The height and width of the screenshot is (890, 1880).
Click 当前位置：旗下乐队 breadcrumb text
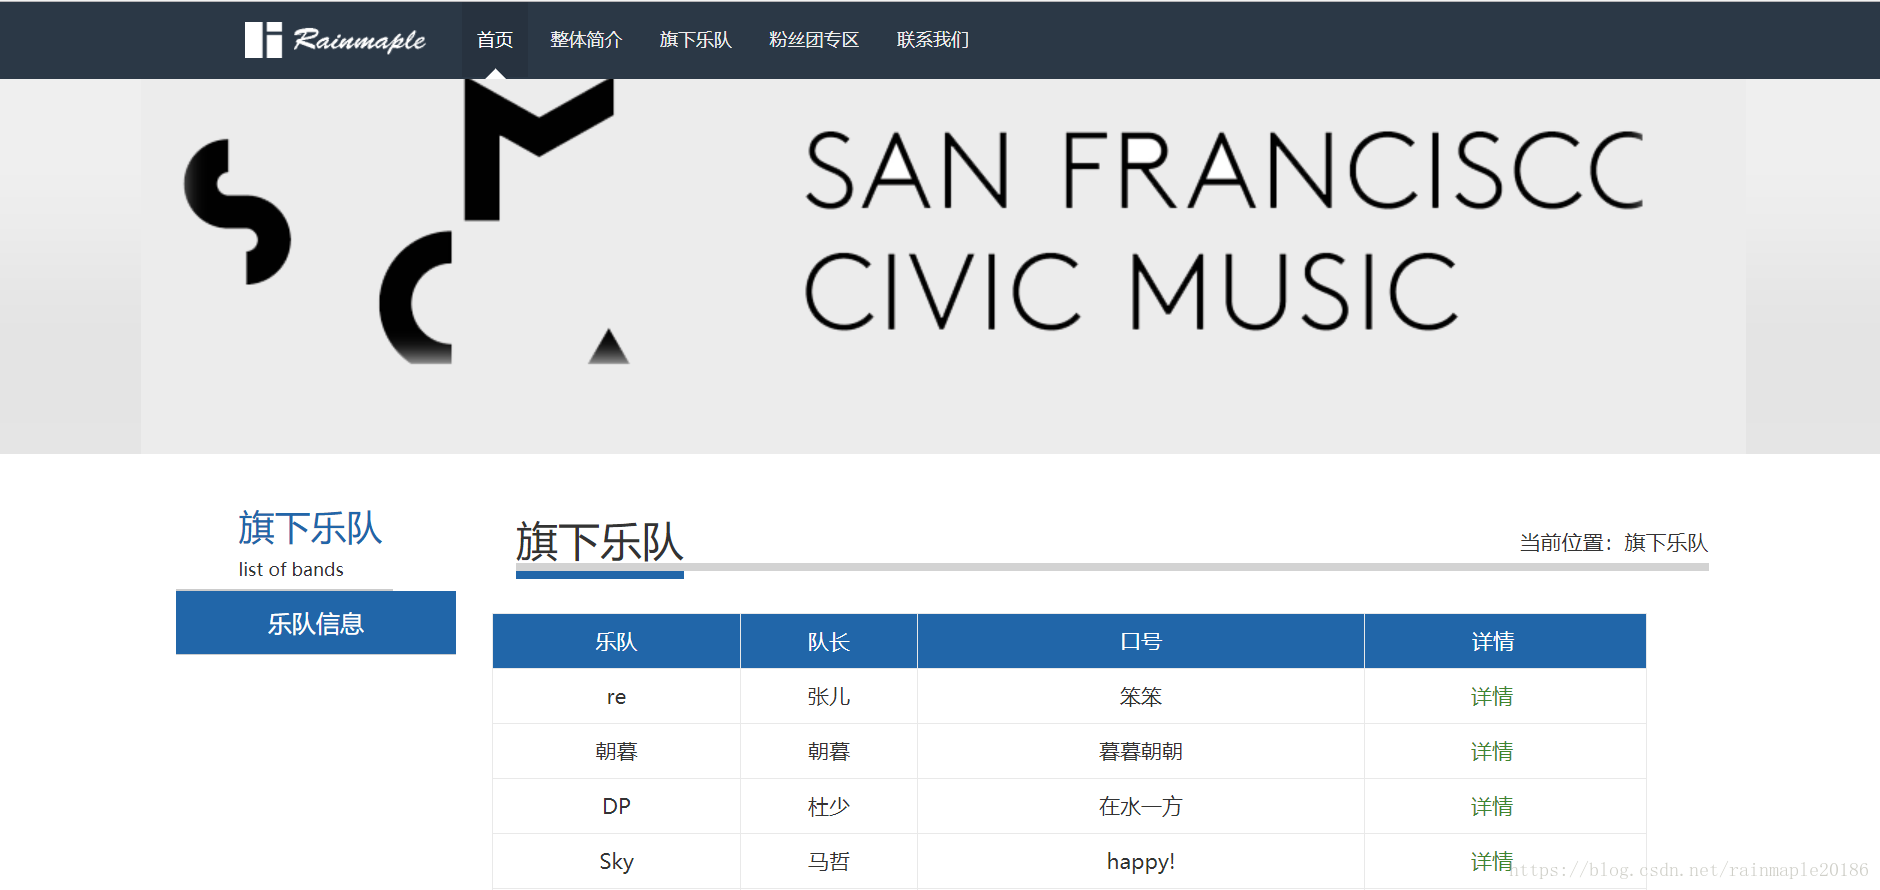[1613, 542]
